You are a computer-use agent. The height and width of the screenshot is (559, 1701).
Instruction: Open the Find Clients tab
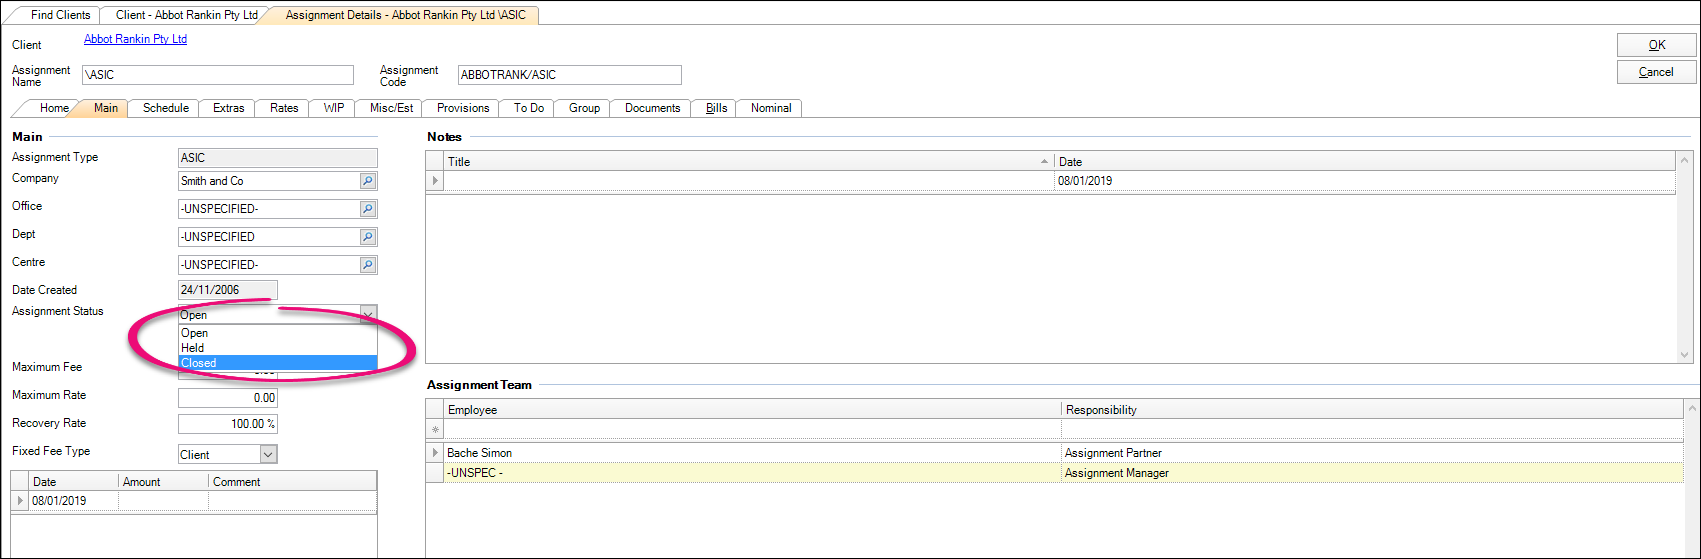[60, 15]
